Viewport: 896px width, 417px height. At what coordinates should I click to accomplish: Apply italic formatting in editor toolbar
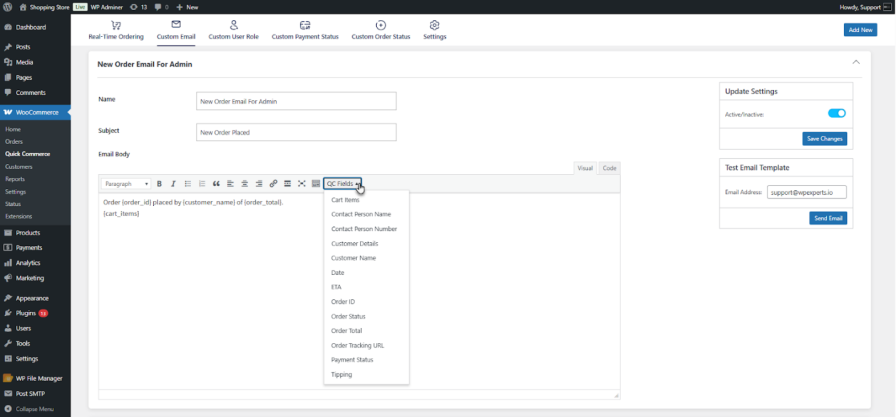point(173,184)
